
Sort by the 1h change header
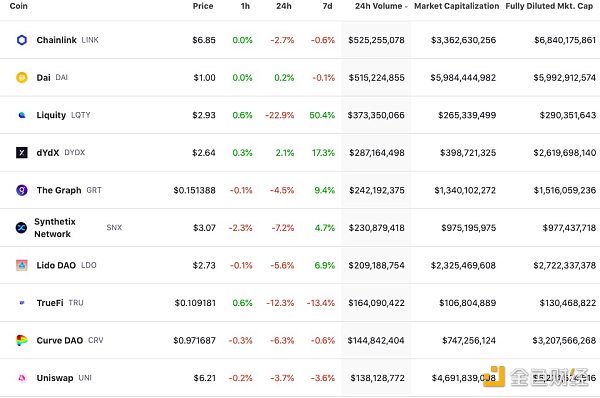pyautogui.click(x=245, y=6)
